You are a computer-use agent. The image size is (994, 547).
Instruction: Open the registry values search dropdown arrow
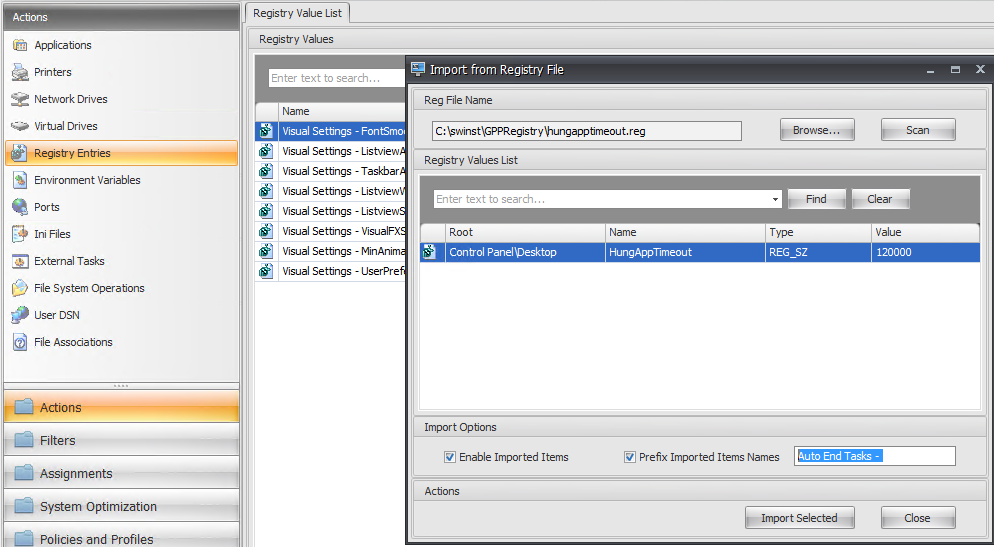coord(776,199)
